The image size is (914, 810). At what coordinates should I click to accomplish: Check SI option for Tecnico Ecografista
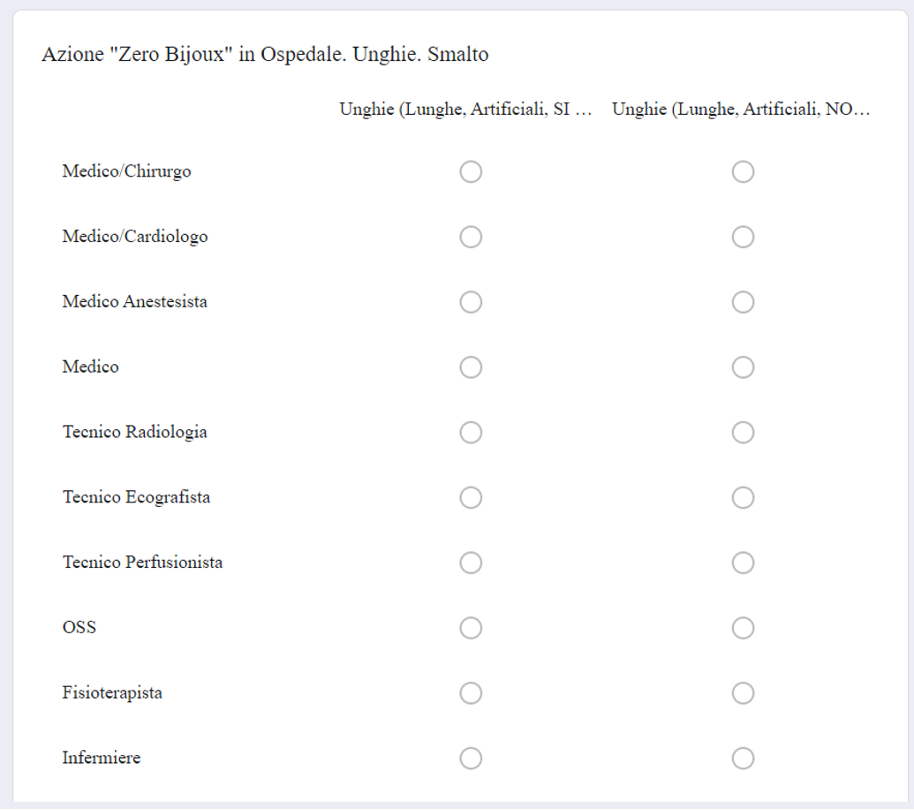pyautogui.click(x=470, y=498)
